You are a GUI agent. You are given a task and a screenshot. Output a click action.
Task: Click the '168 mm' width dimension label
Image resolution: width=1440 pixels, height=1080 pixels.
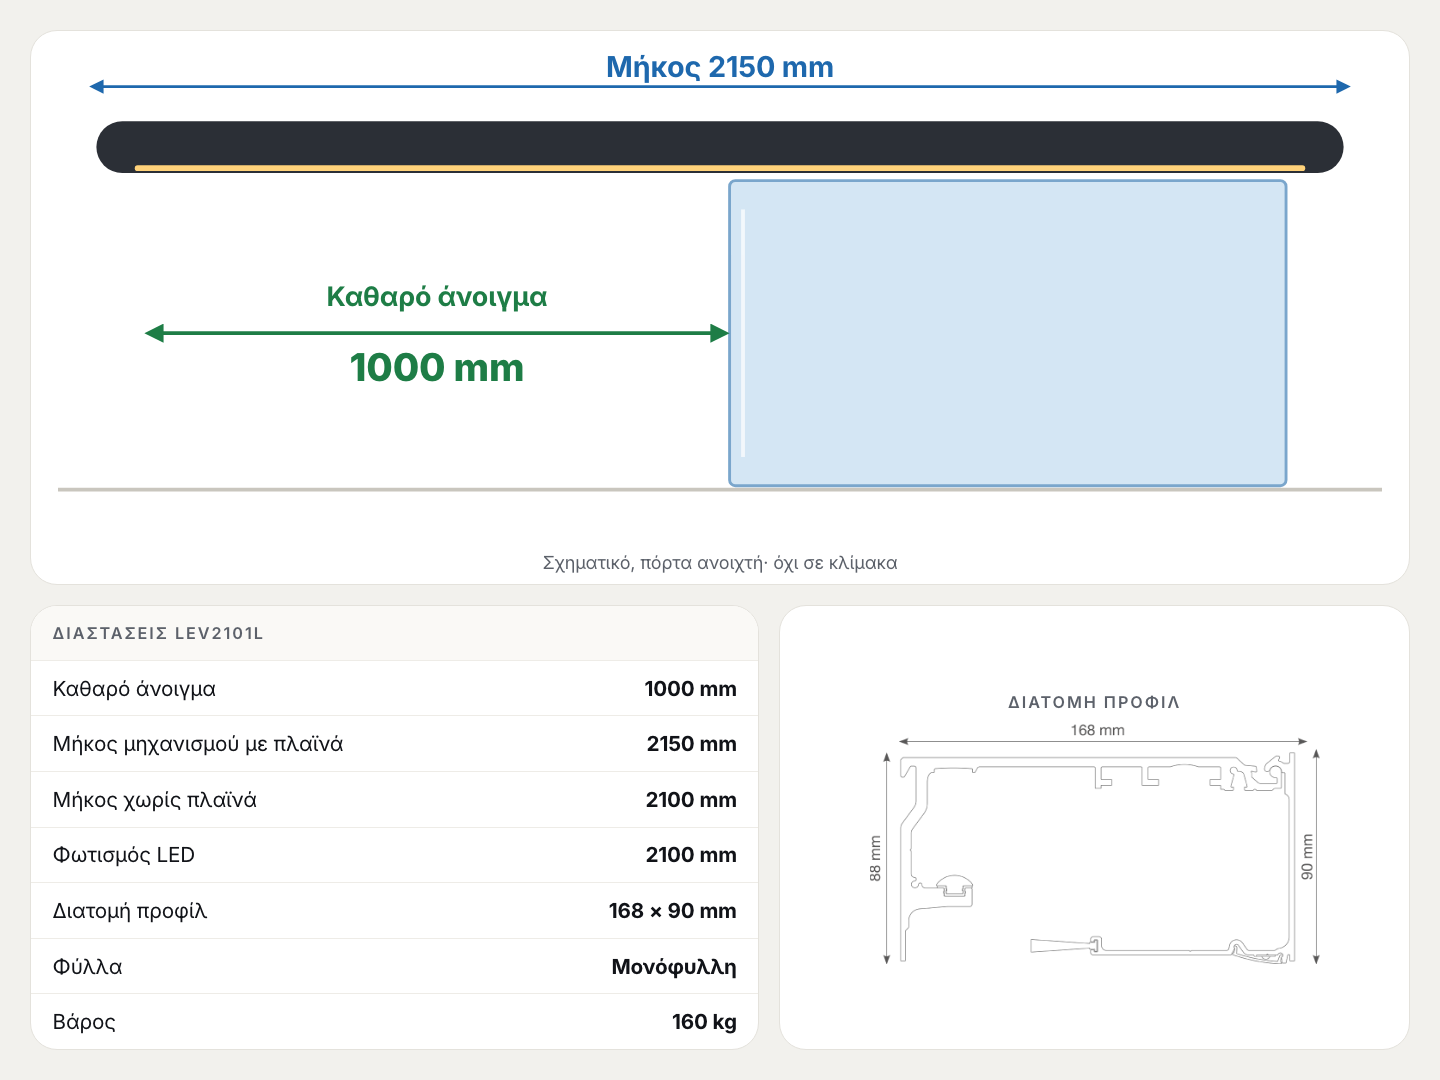(x=1098, y=730)
